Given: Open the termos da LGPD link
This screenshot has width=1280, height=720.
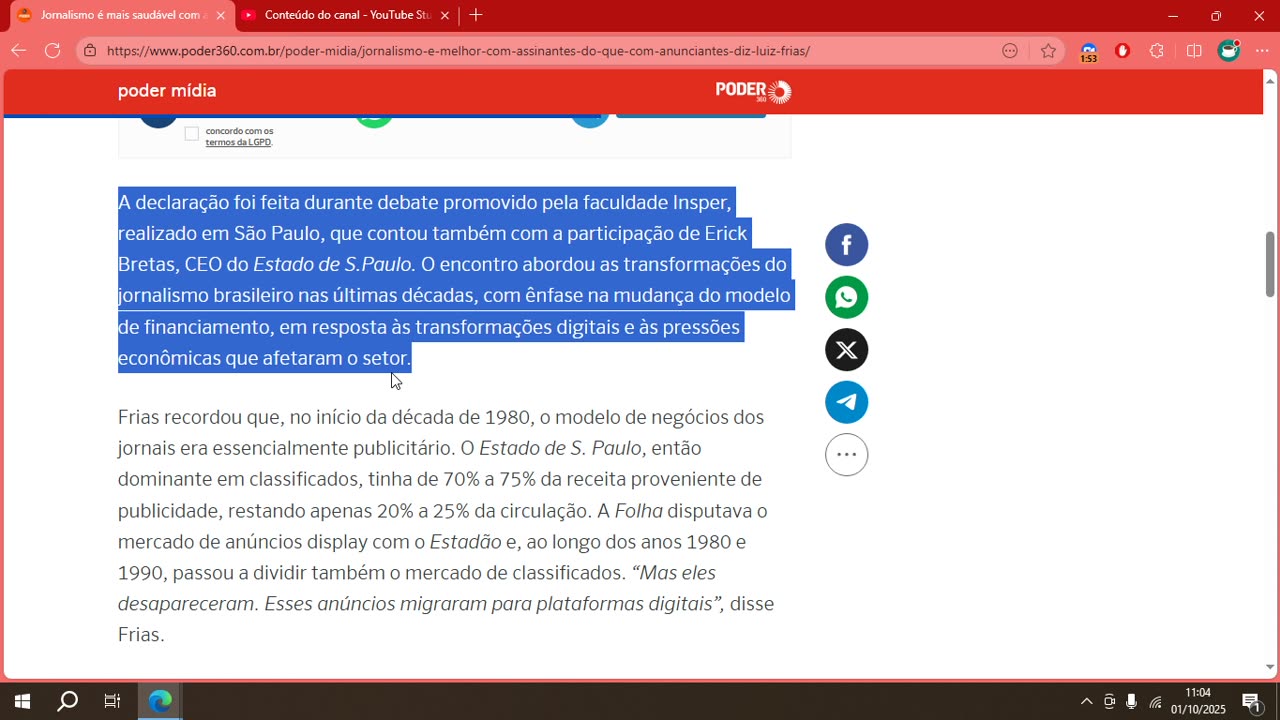Looking at the screenshot, I should click(x=238, y=142).
